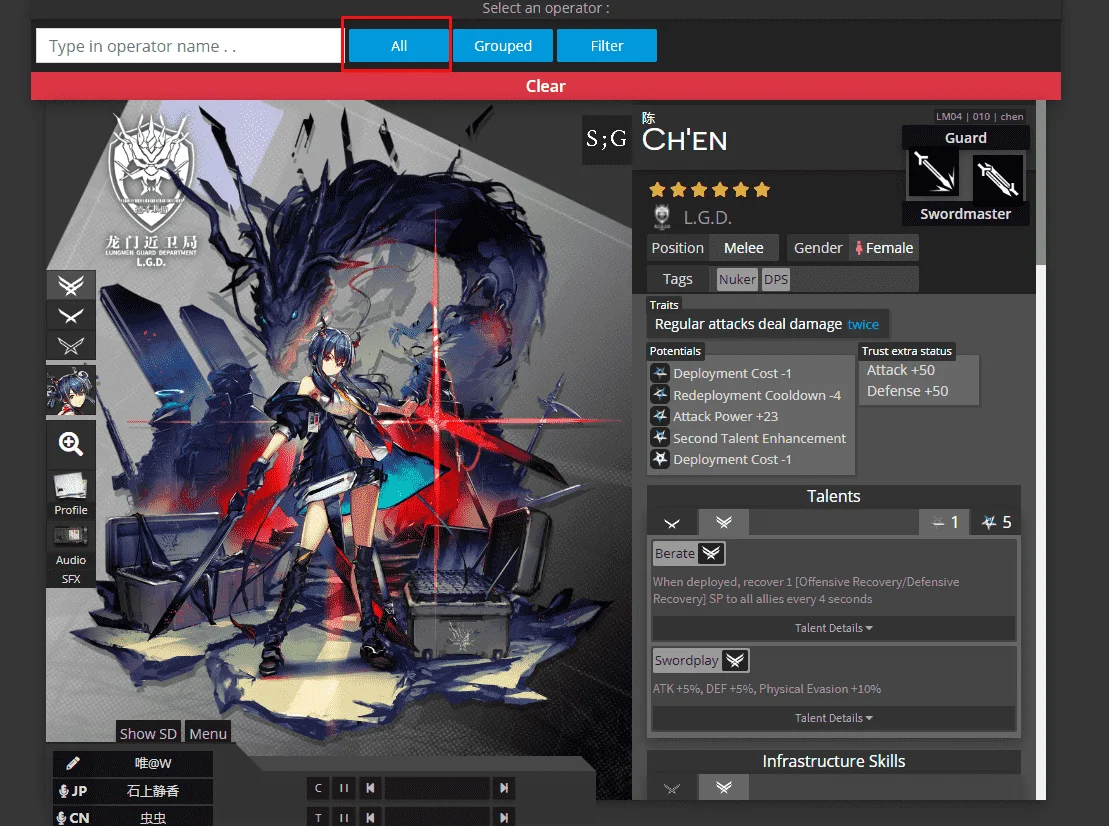Click the Swordmaster label
Viewport: 1109px width, 826px height.
(965, 214)
